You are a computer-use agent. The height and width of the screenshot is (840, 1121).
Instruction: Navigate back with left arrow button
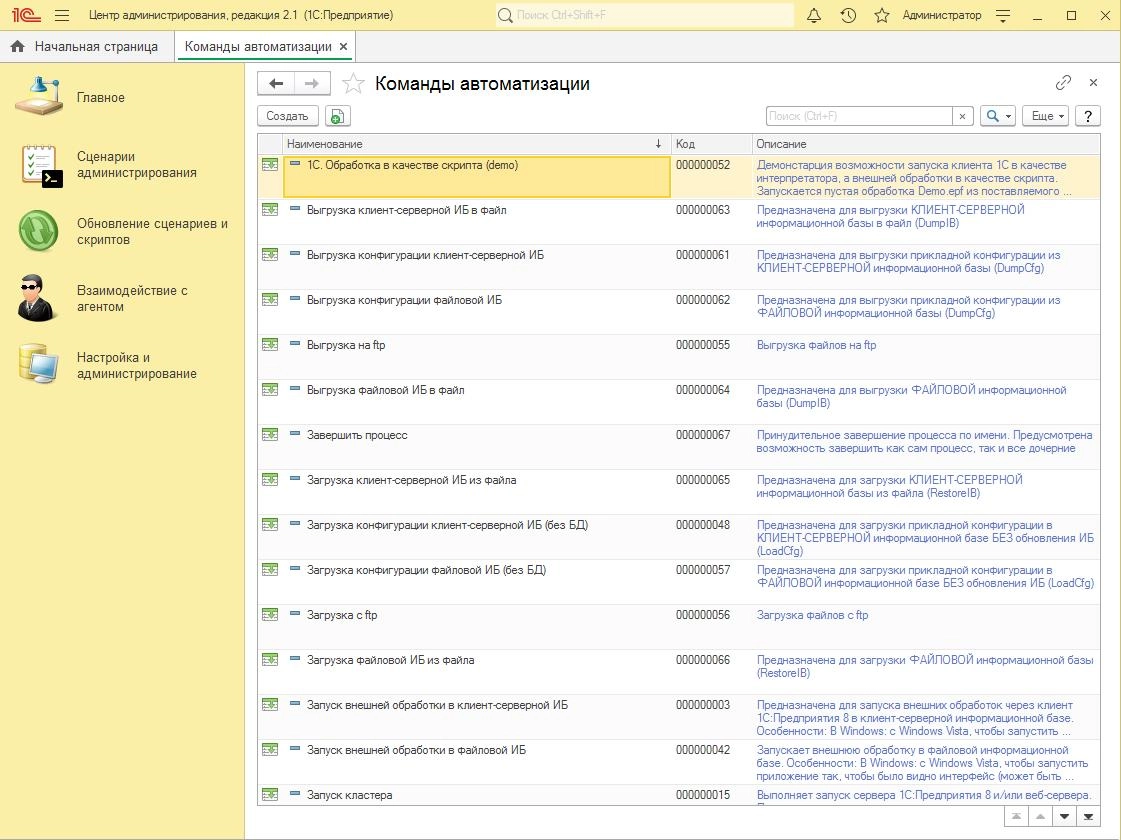coord(276,84)
